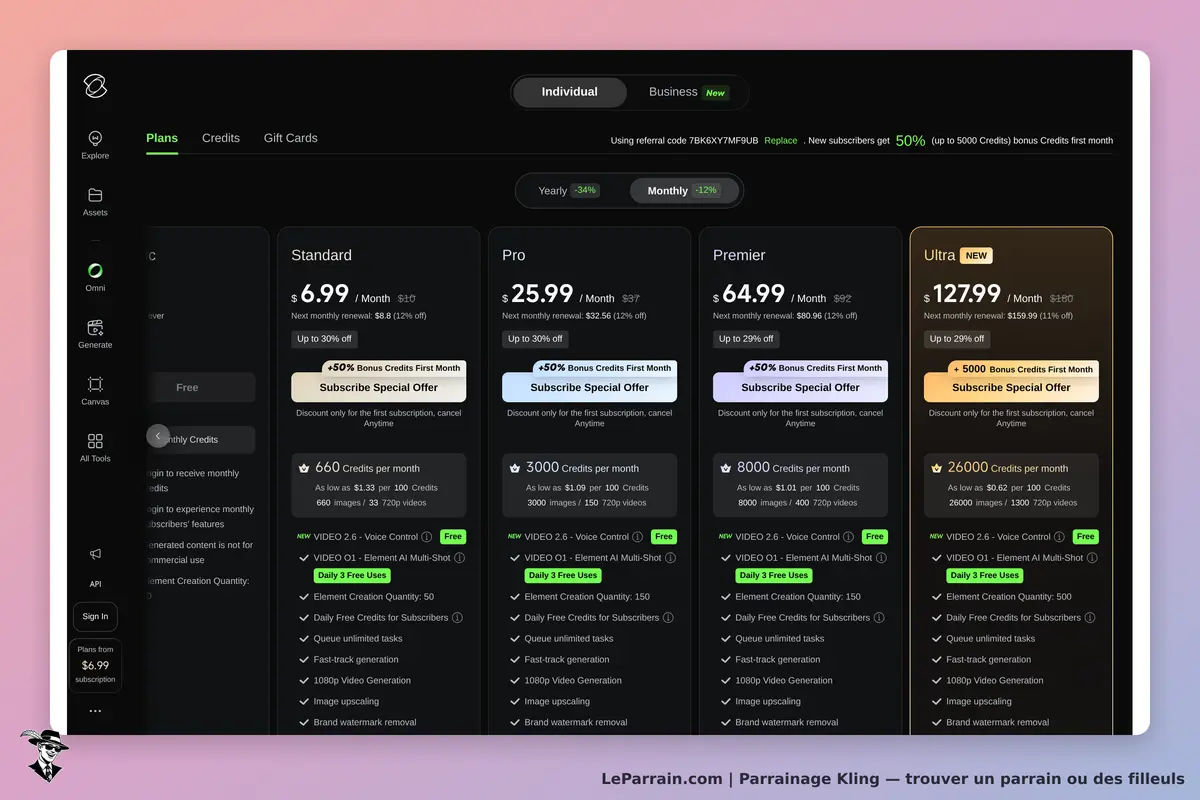The image size is (1200, 800).
Task: Click the megaphone announcements icon
Action: pyautogui.click(x=95, y=554)
